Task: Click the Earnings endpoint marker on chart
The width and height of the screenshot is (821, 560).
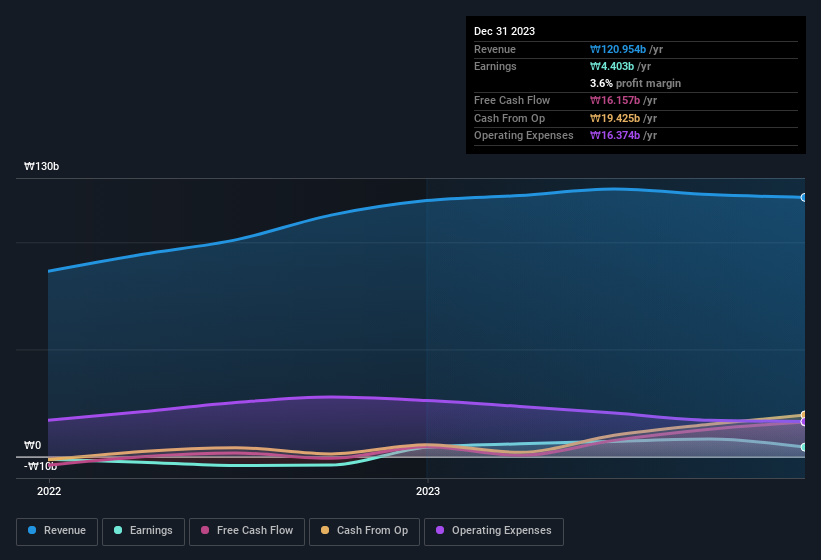Action: point(804,447)
